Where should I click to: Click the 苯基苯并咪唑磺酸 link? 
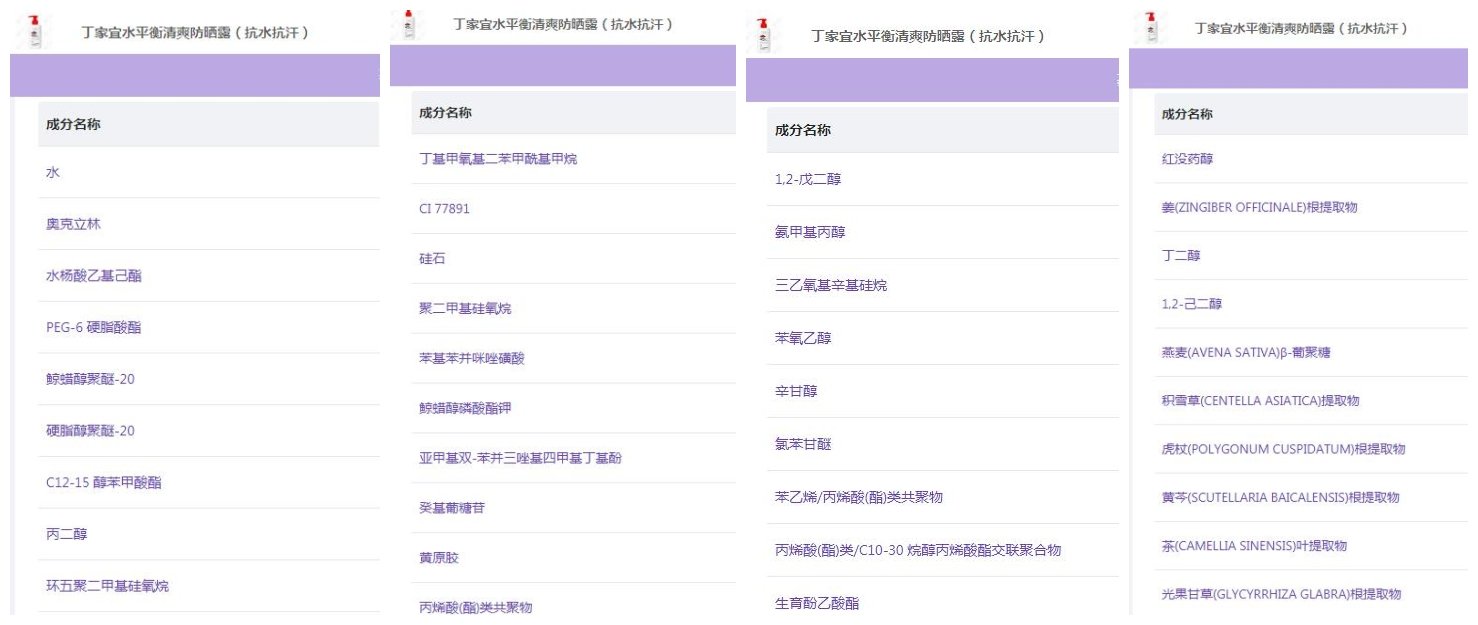[471, 358]
